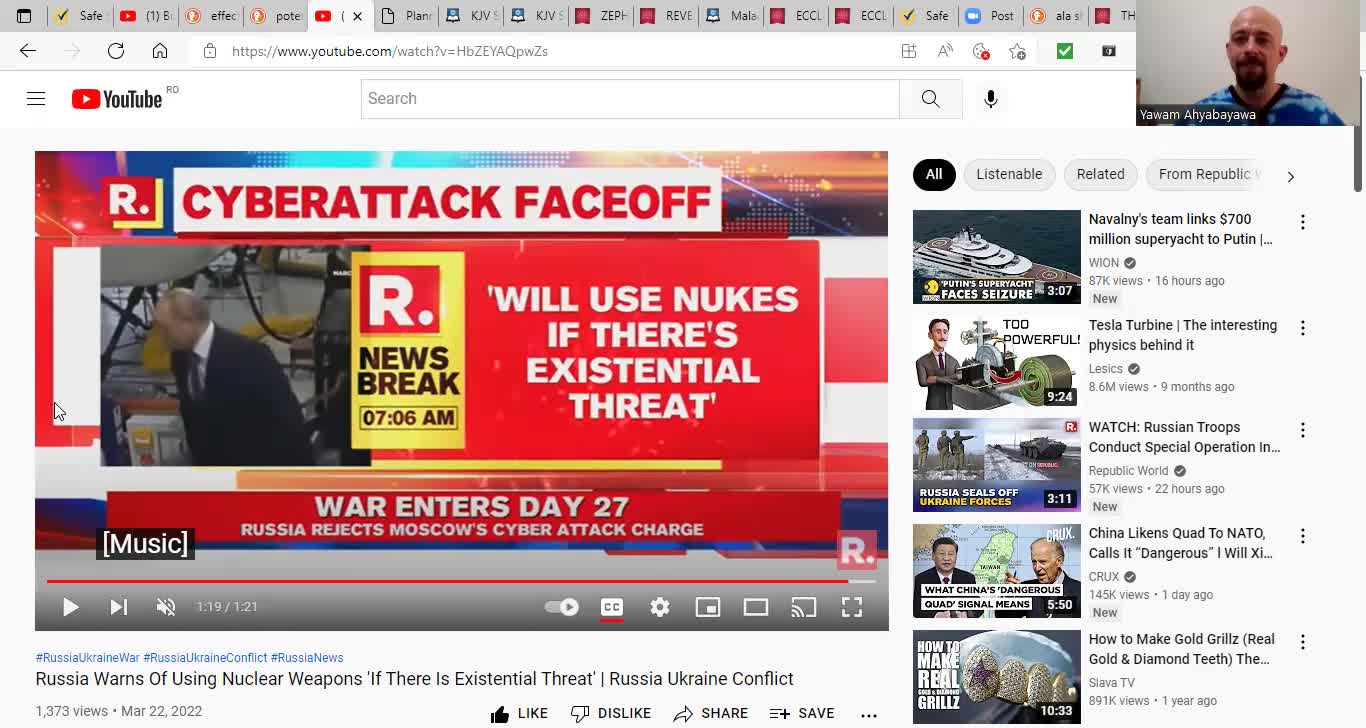Viewport: 1366px width, 728px height.
Task: Open video settings gear
Action: coord(659,607)
